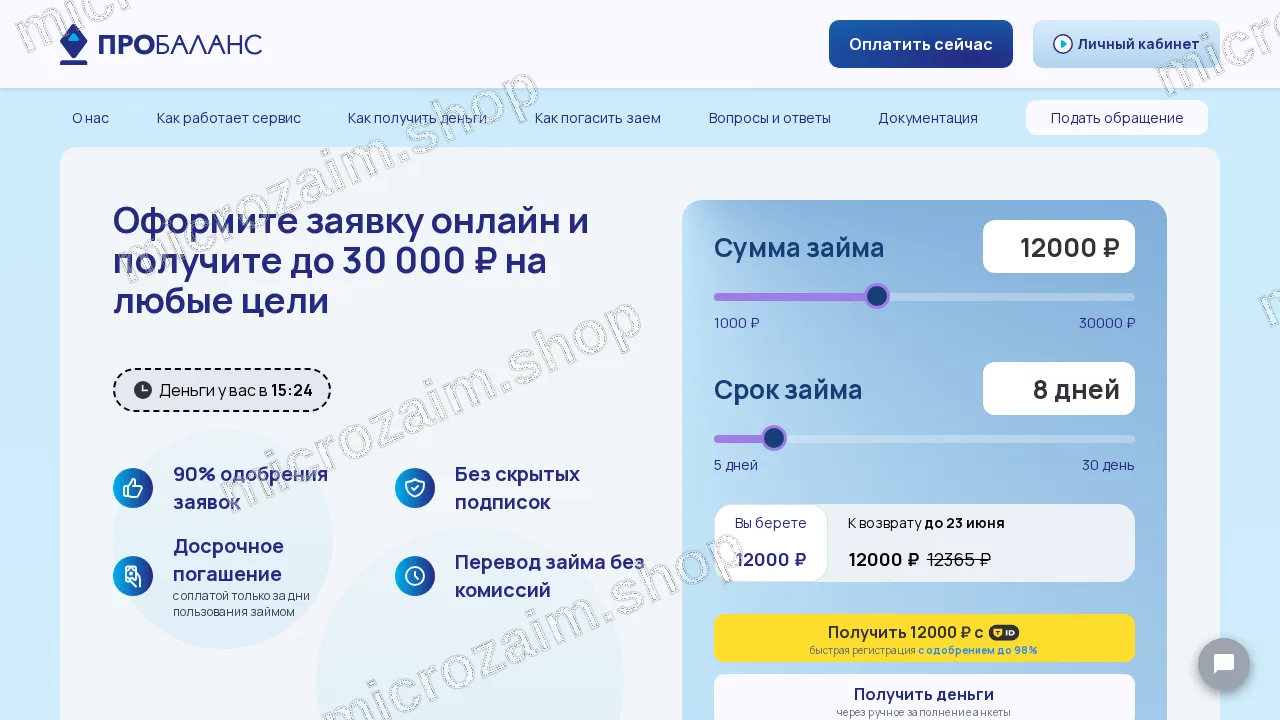Click the 30 день maximum label
This screenshot has width=1280, height=720.
coord(1108,465)
